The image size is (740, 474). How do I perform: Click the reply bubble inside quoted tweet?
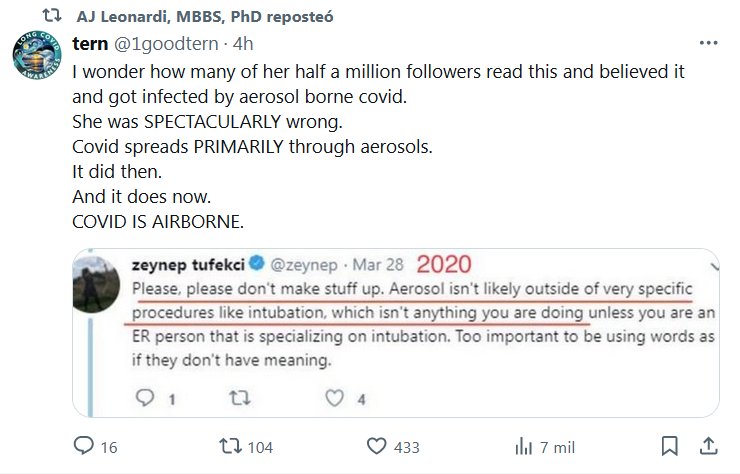(143, 399)
